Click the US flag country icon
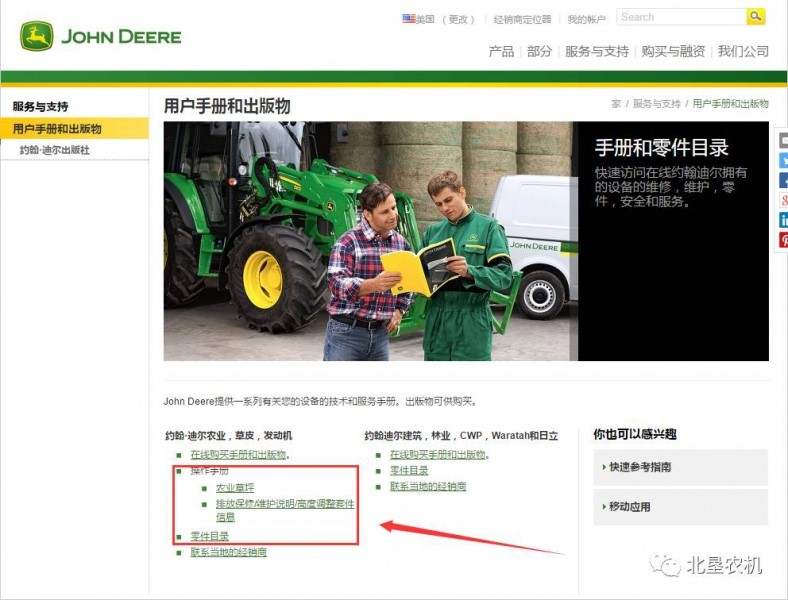 [x=409, y=19]
